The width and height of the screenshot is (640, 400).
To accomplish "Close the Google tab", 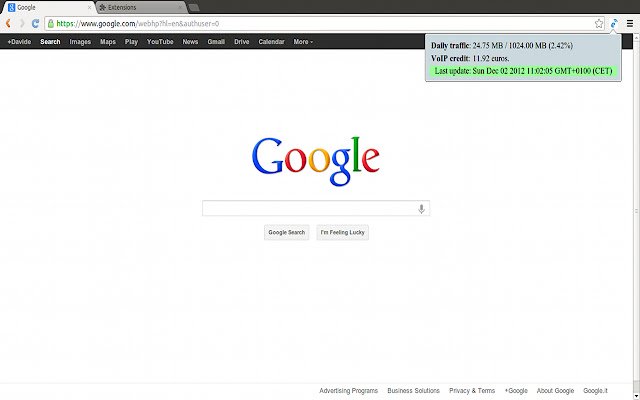I will 89,7.
